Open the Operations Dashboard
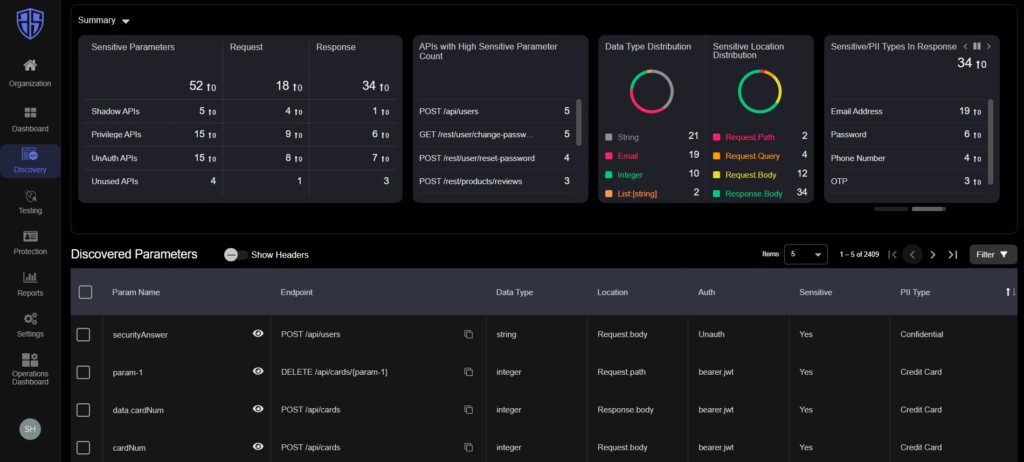Screen dimensions: 1024x462 30,369
